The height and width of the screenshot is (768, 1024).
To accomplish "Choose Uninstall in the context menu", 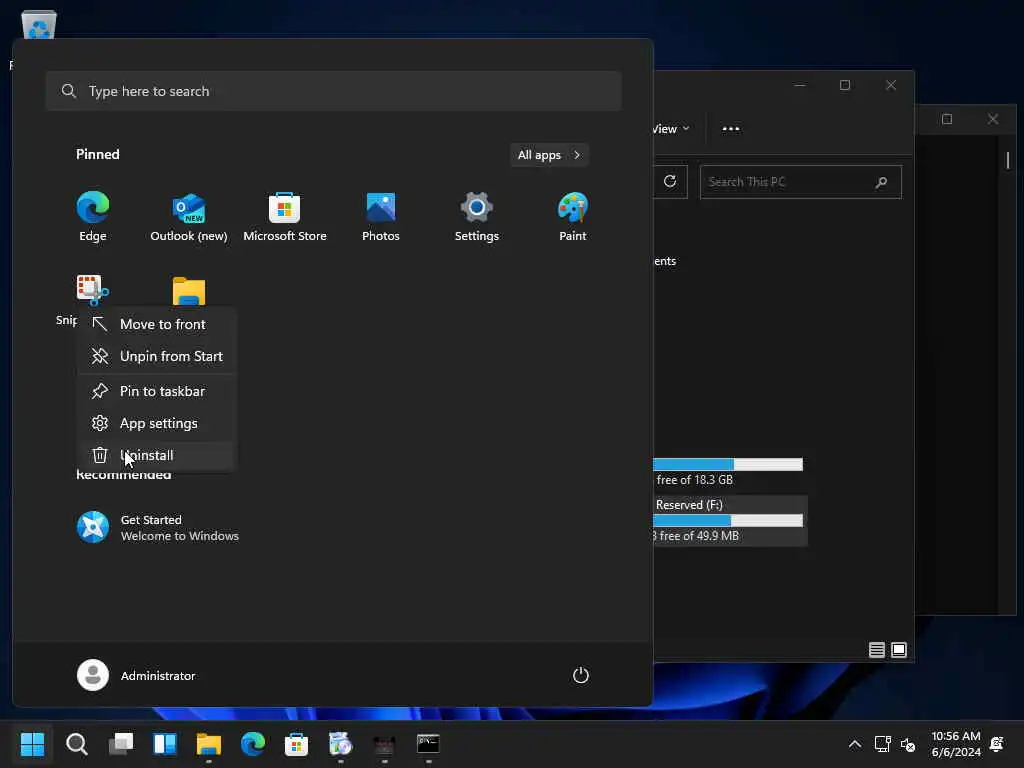I will (x=156, y=455).
